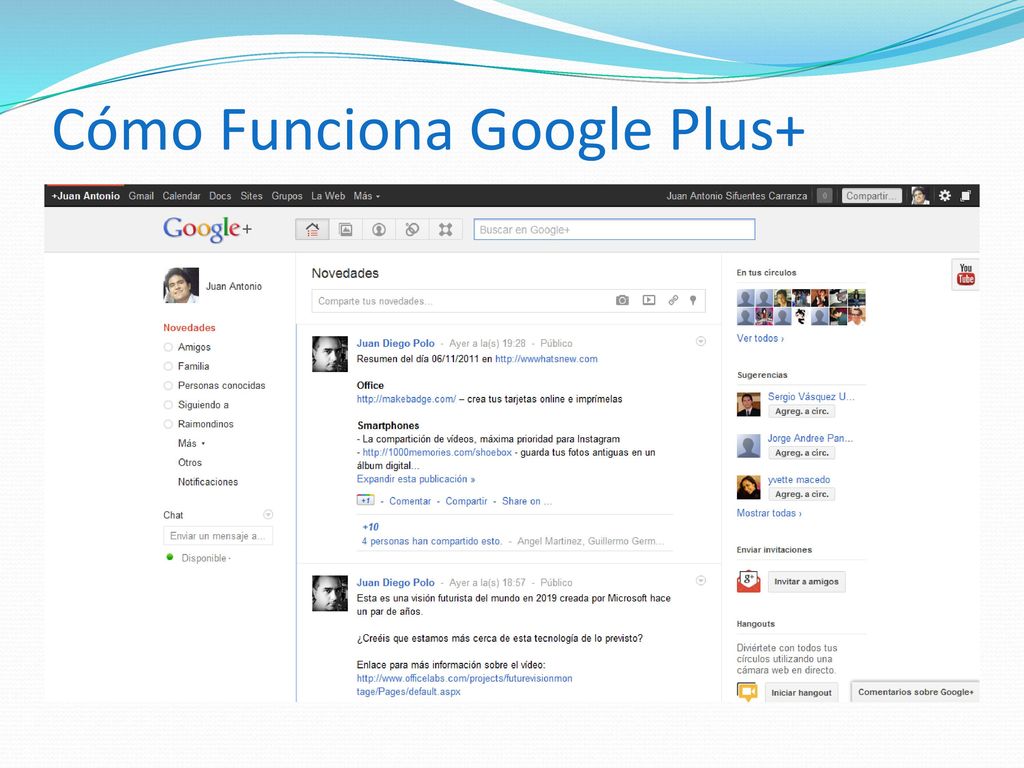The image size is (1024, 768).
Task: Open Docs from the top bar
Action: coord(220,195)
